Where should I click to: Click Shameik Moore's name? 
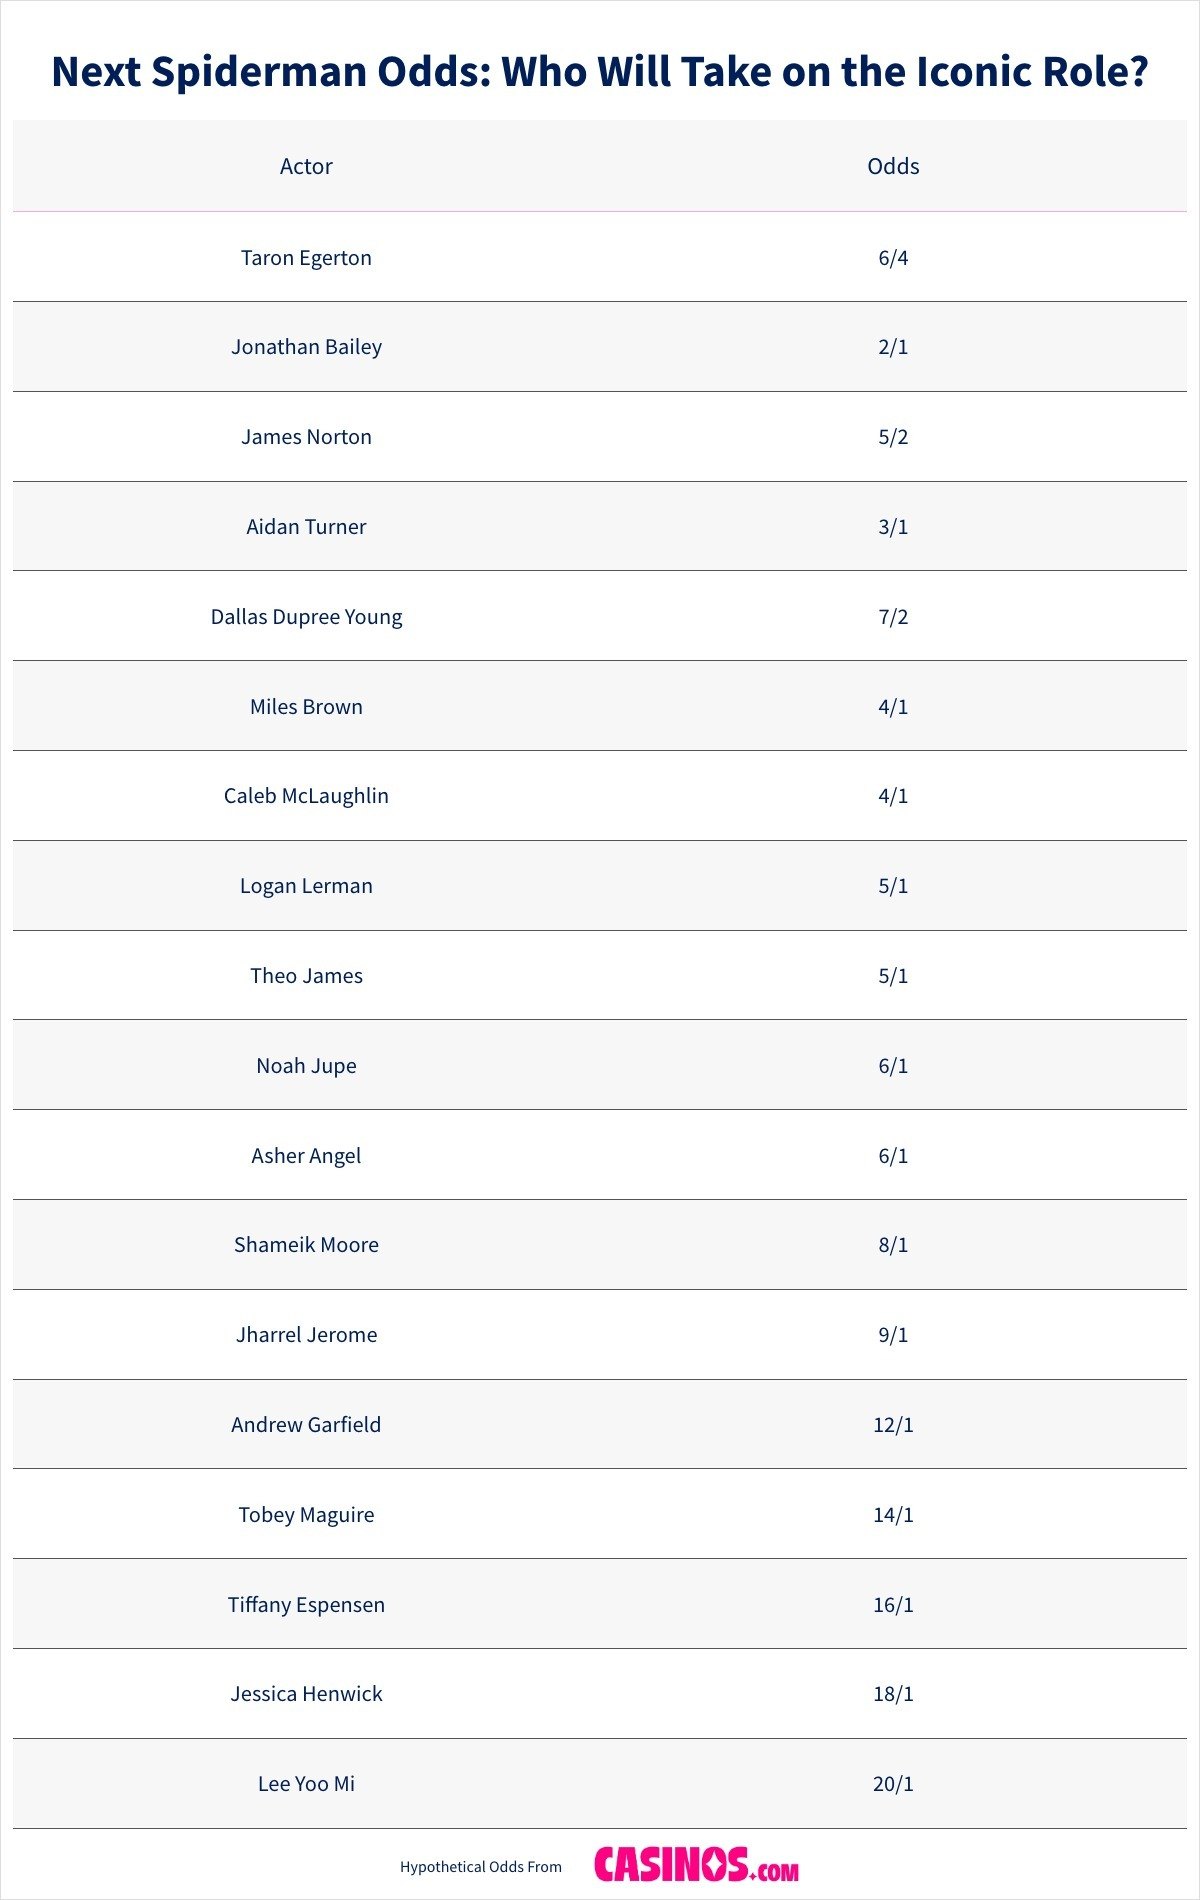tap(306, 1245)
